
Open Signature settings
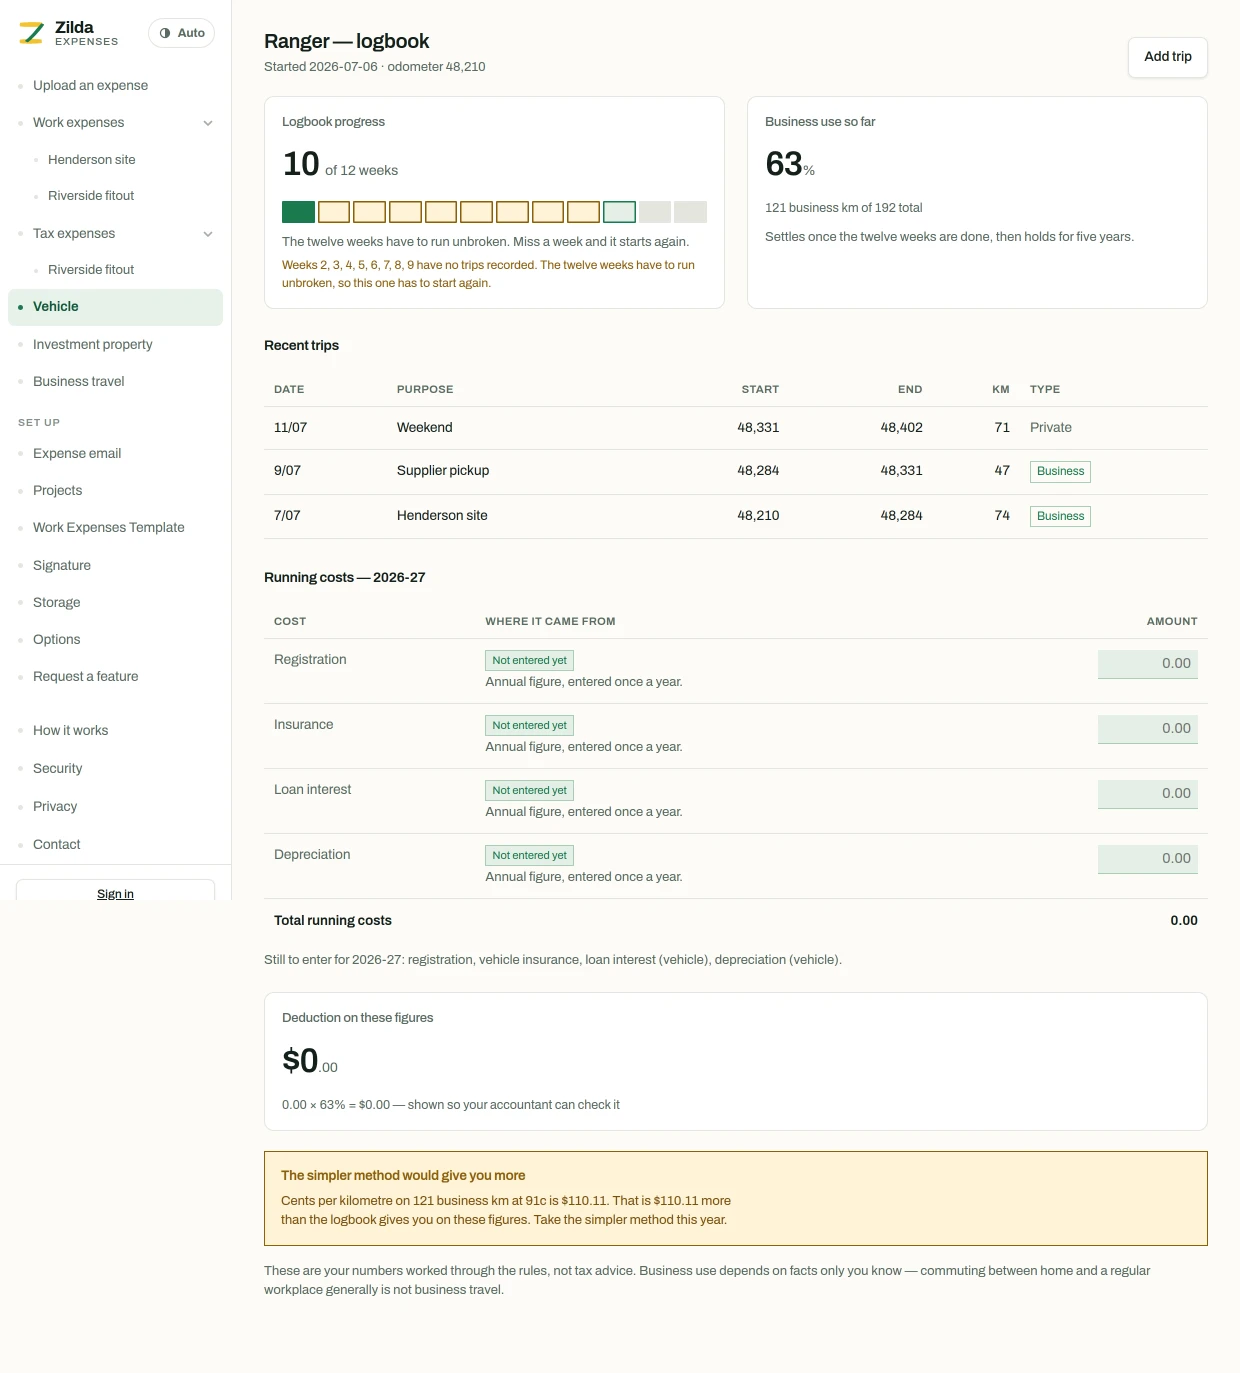pyautogui.click(x=62, y=566)
